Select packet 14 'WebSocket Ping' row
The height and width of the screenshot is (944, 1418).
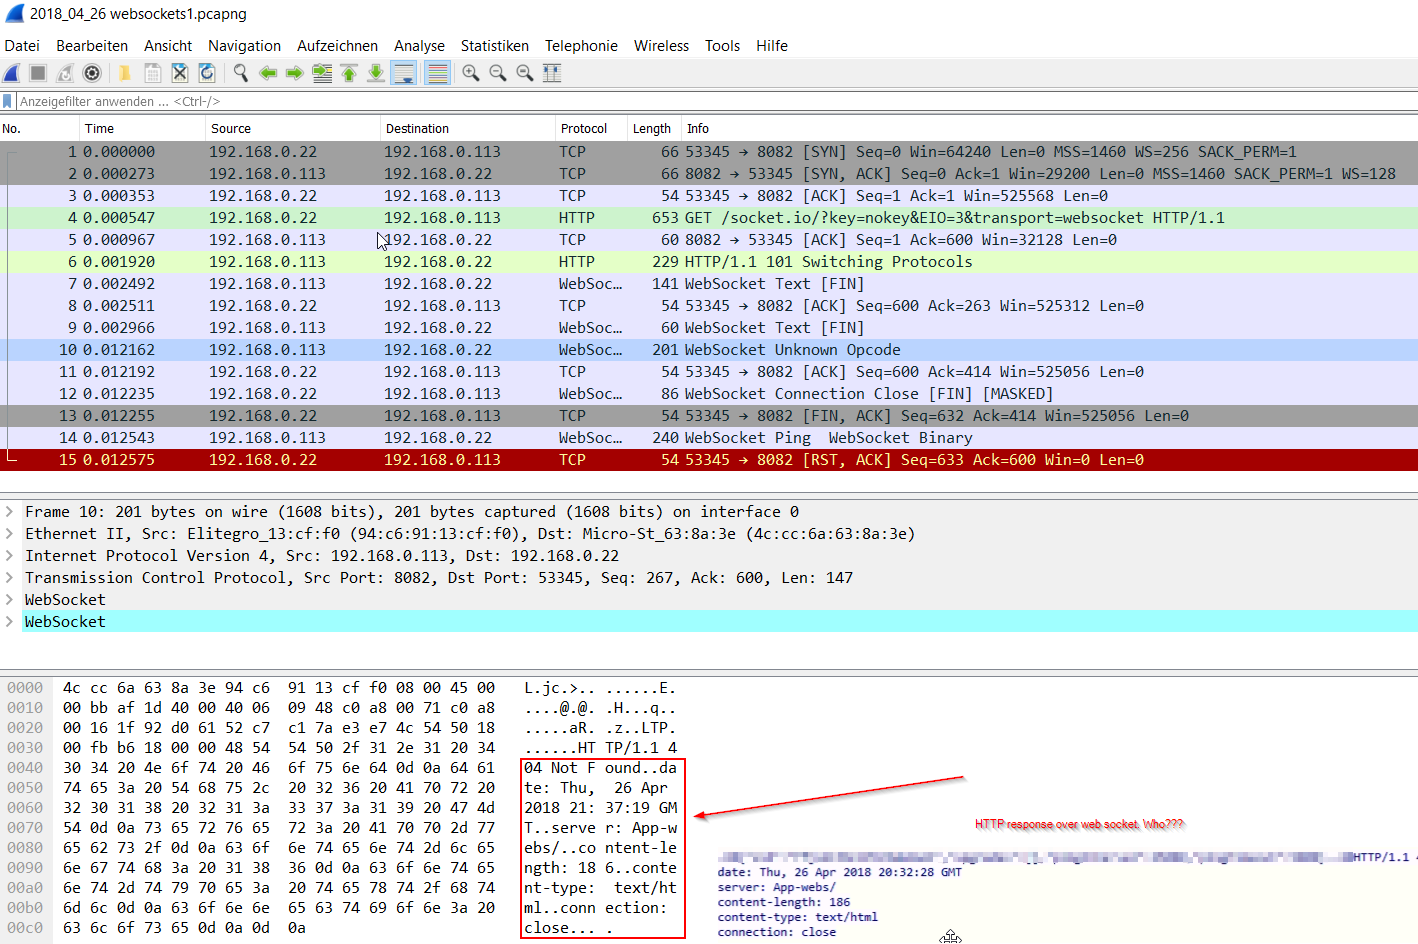pos(709,438)
